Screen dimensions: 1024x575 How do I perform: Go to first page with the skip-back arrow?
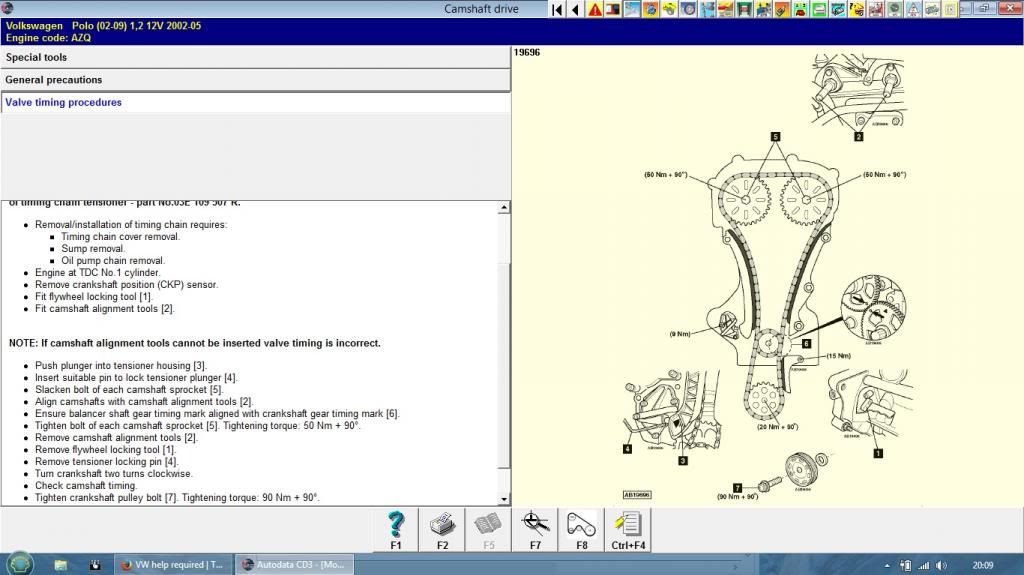click(557, 9)
